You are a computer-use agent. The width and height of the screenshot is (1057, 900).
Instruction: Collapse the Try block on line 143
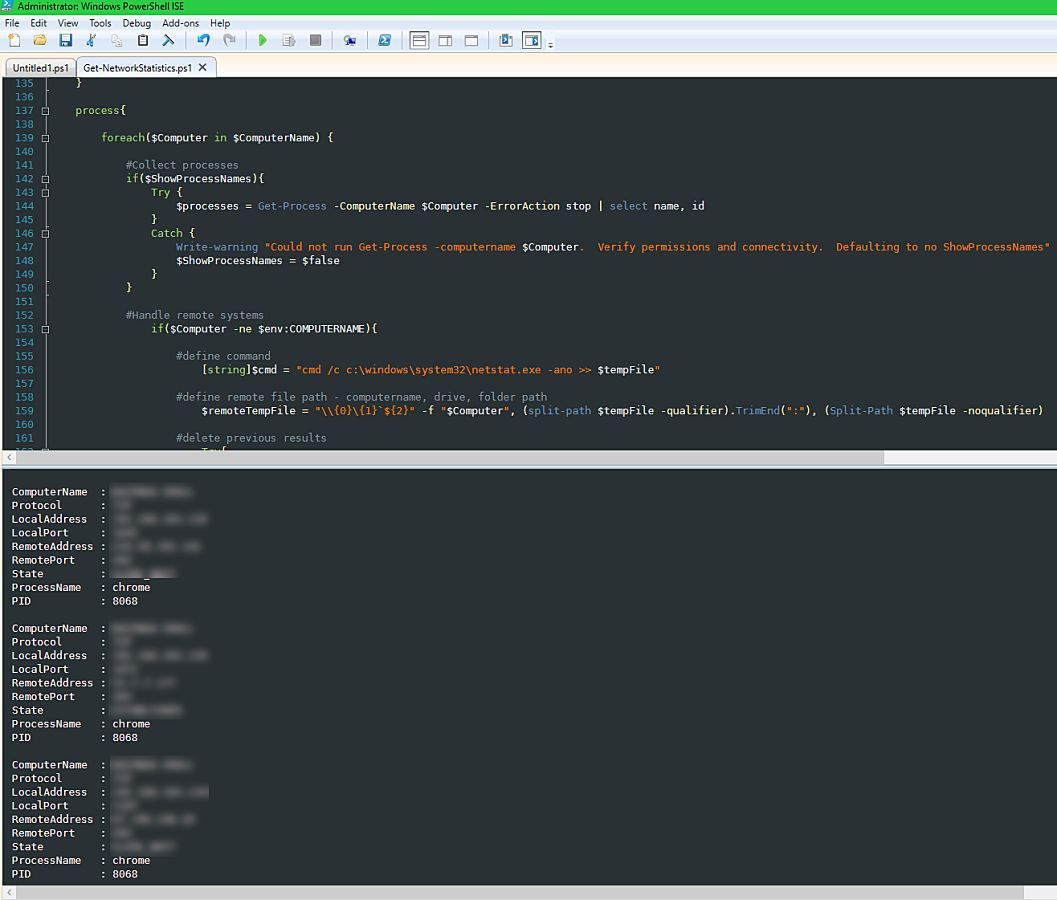tap(45, 192)
